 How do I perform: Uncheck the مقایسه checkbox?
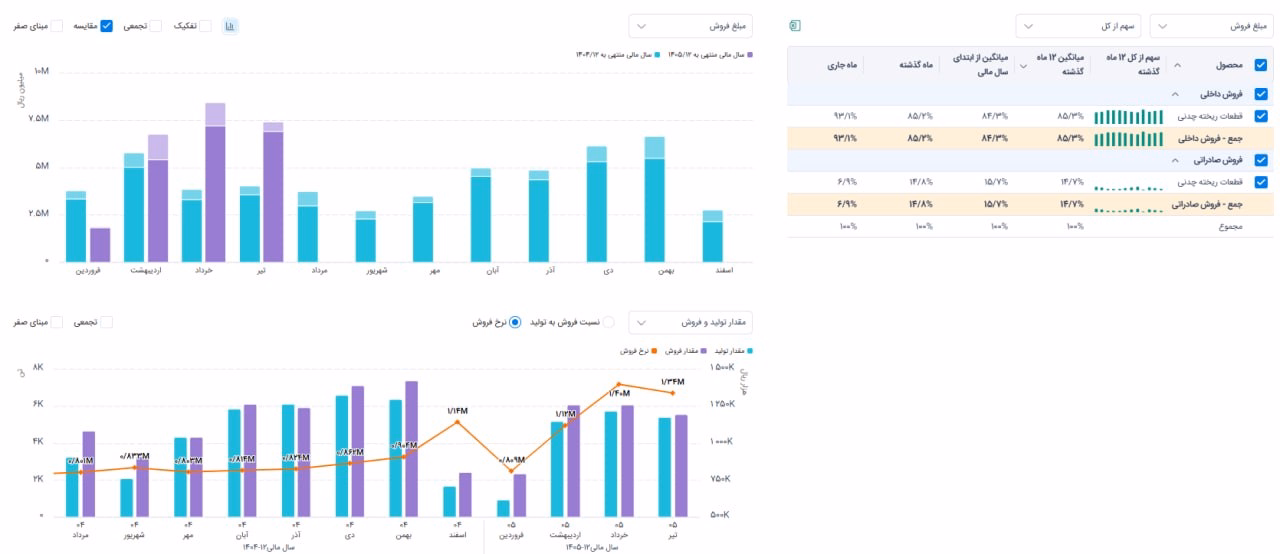(107, 25)
